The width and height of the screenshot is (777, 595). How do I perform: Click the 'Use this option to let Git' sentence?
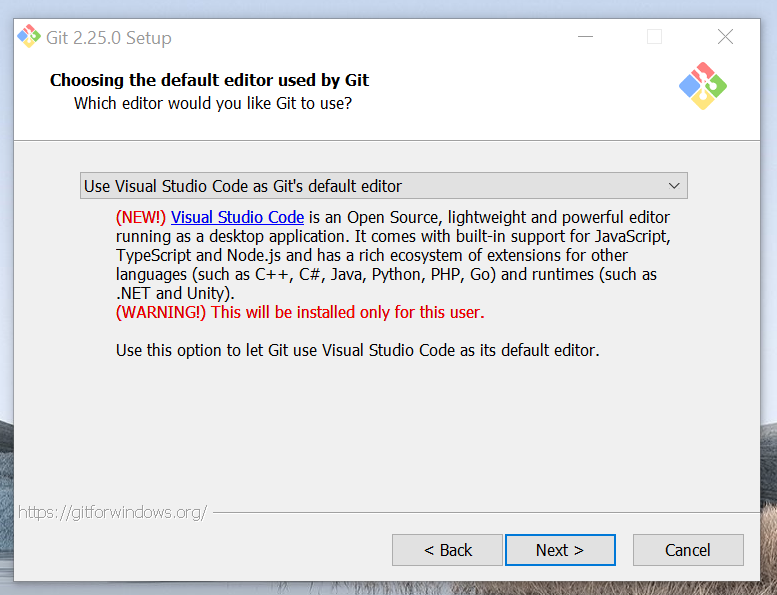click(x=358, y=350)
